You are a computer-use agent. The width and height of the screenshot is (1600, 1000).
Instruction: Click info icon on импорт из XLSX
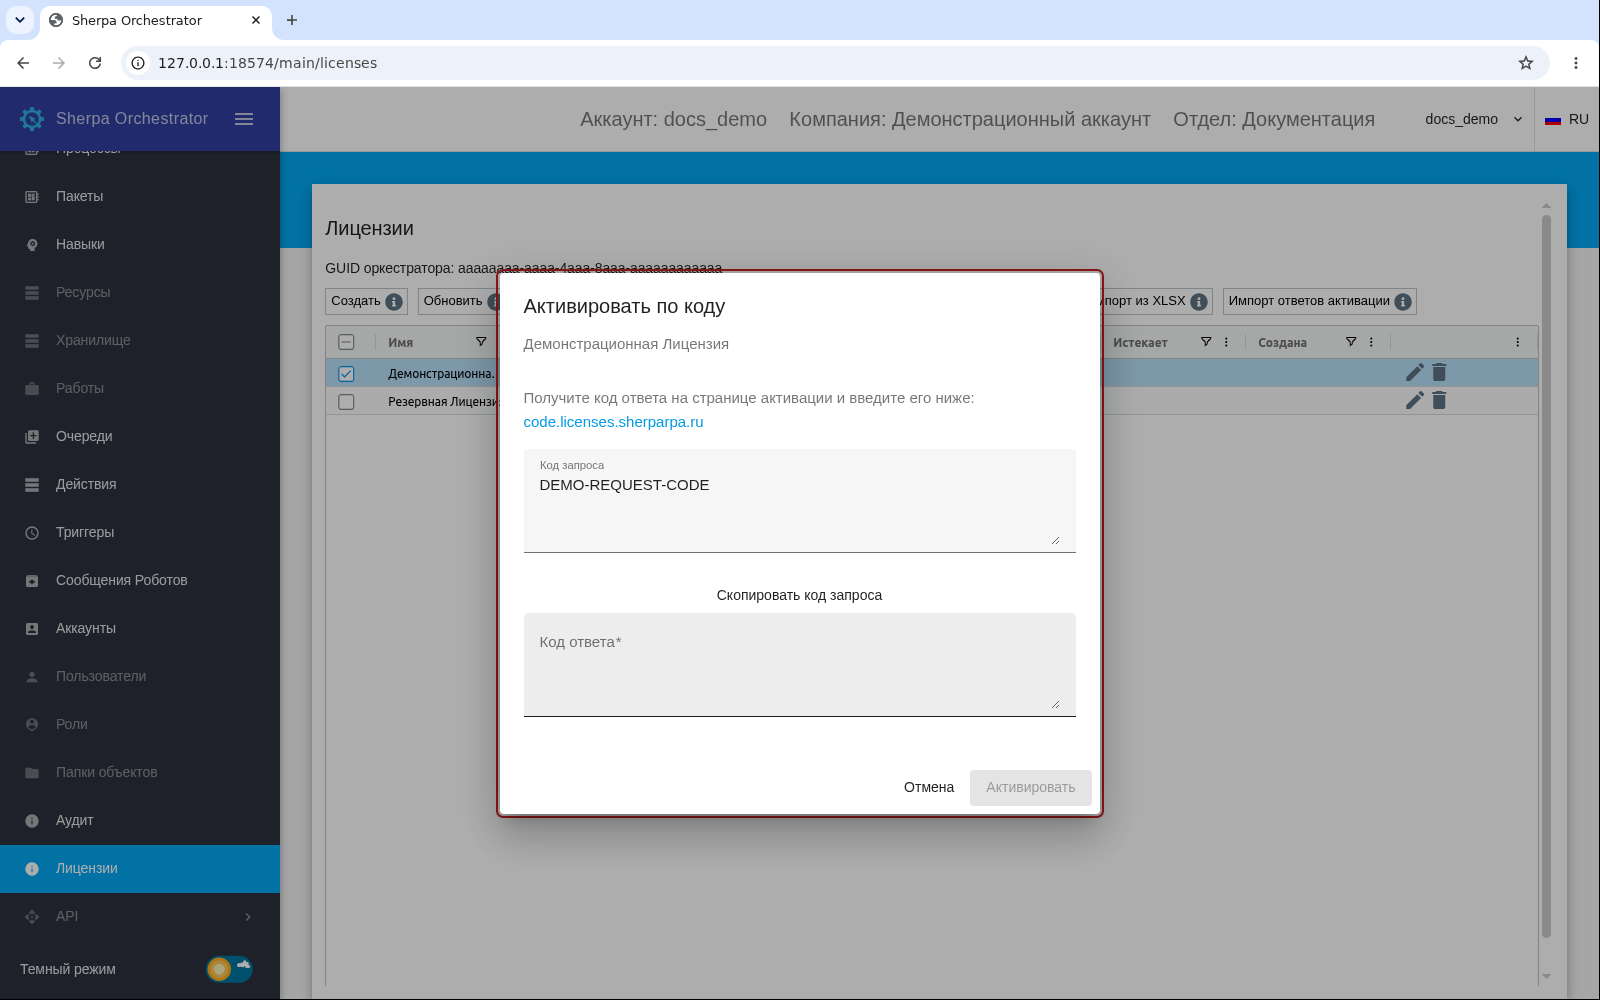[x=1199, y=302]
